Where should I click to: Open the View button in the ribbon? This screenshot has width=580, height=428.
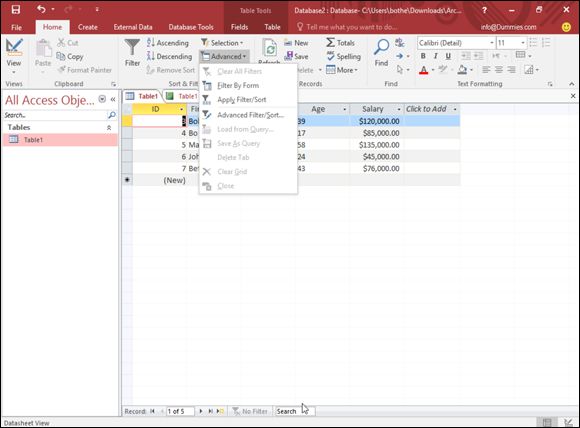tap(14, 56)
